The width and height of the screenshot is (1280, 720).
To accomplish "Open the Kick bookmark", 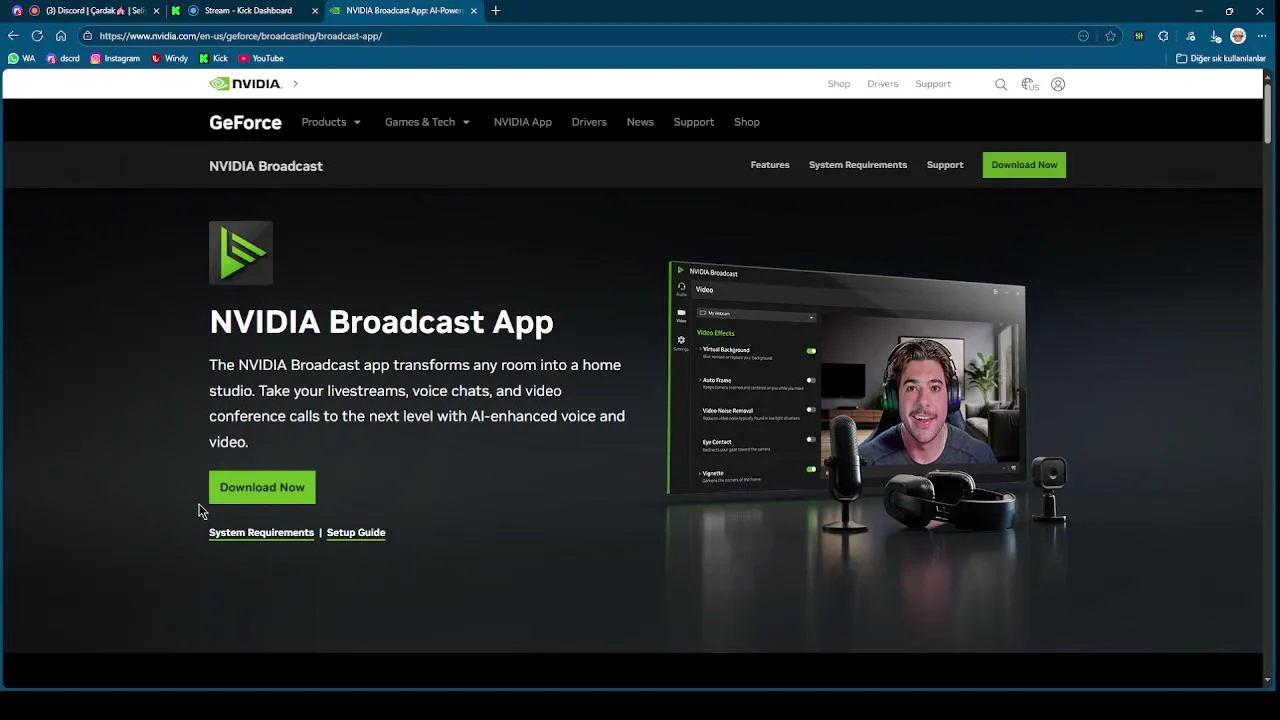I will click(214, 58).
